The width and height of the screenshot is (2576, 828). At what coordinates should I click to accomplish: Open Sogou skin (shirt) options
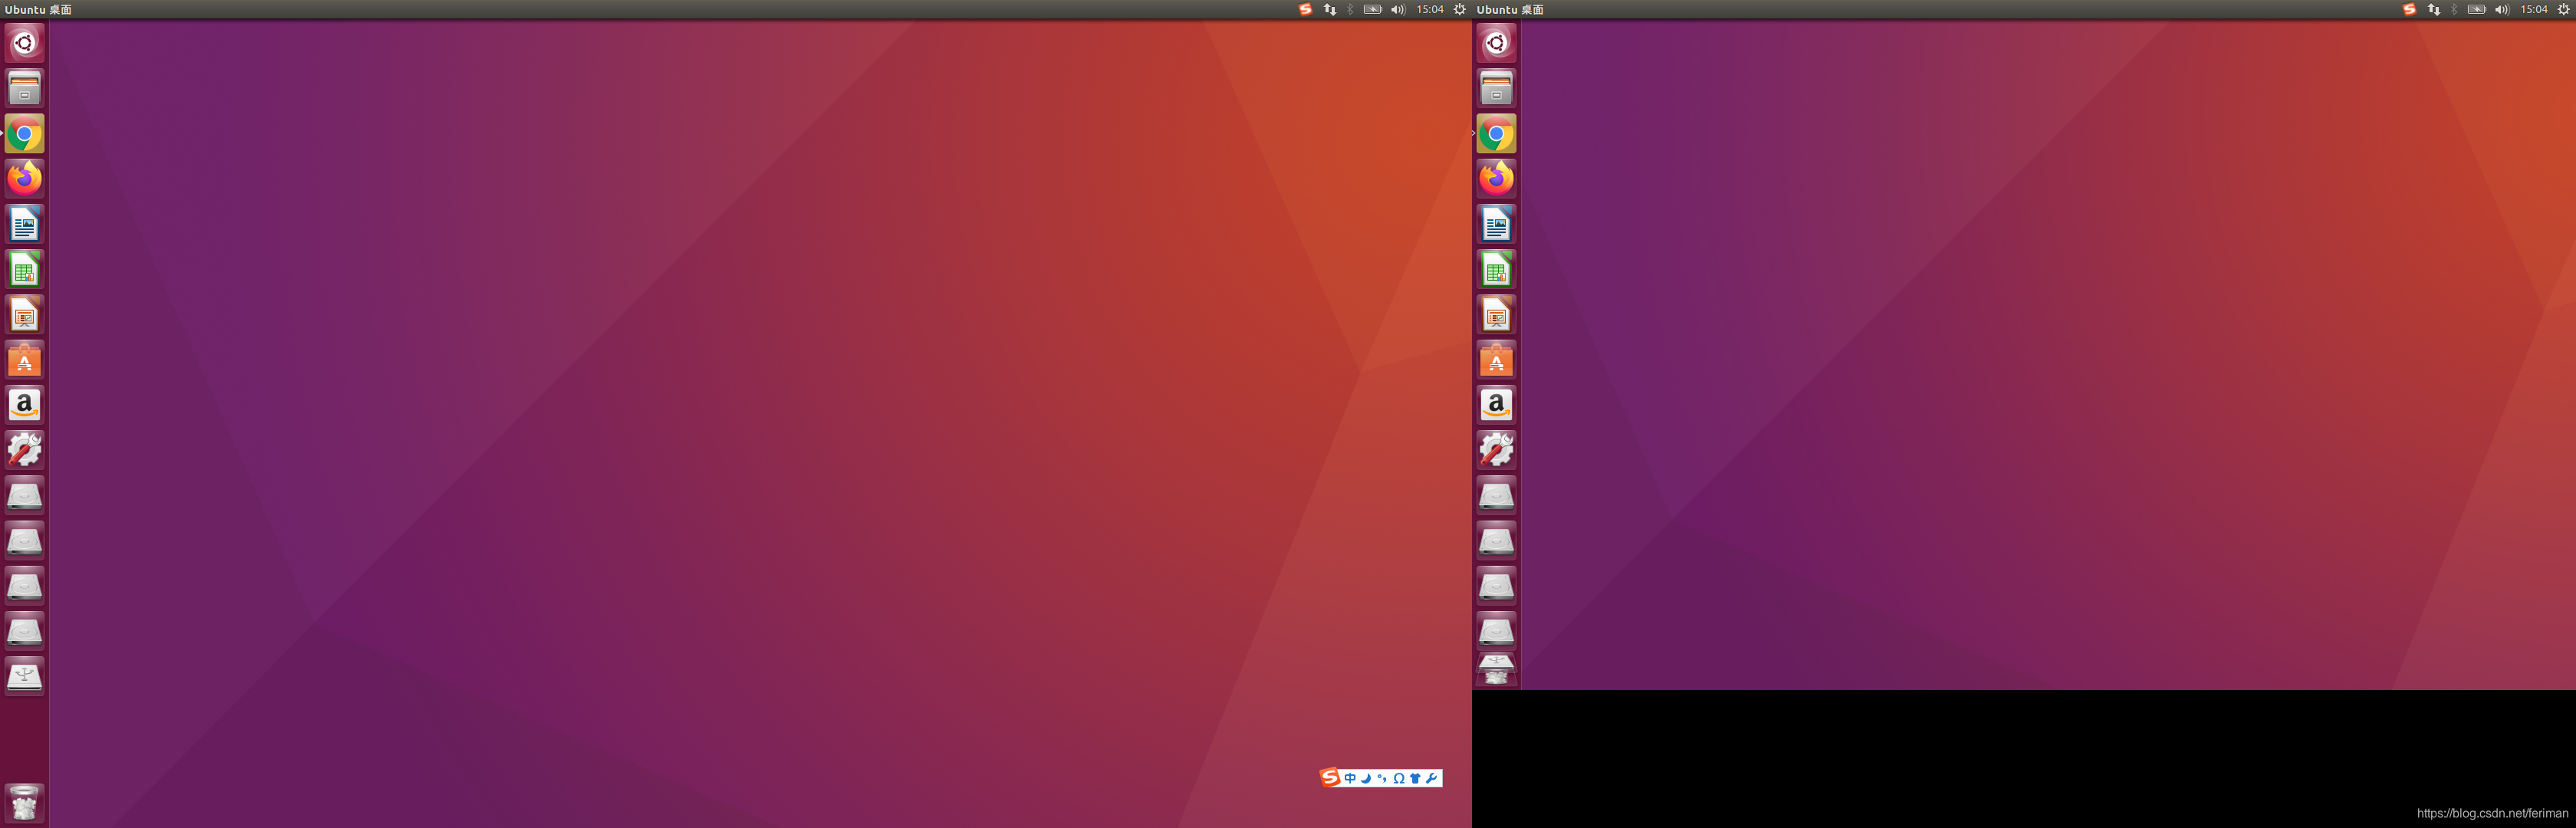tap(1415, 778)
